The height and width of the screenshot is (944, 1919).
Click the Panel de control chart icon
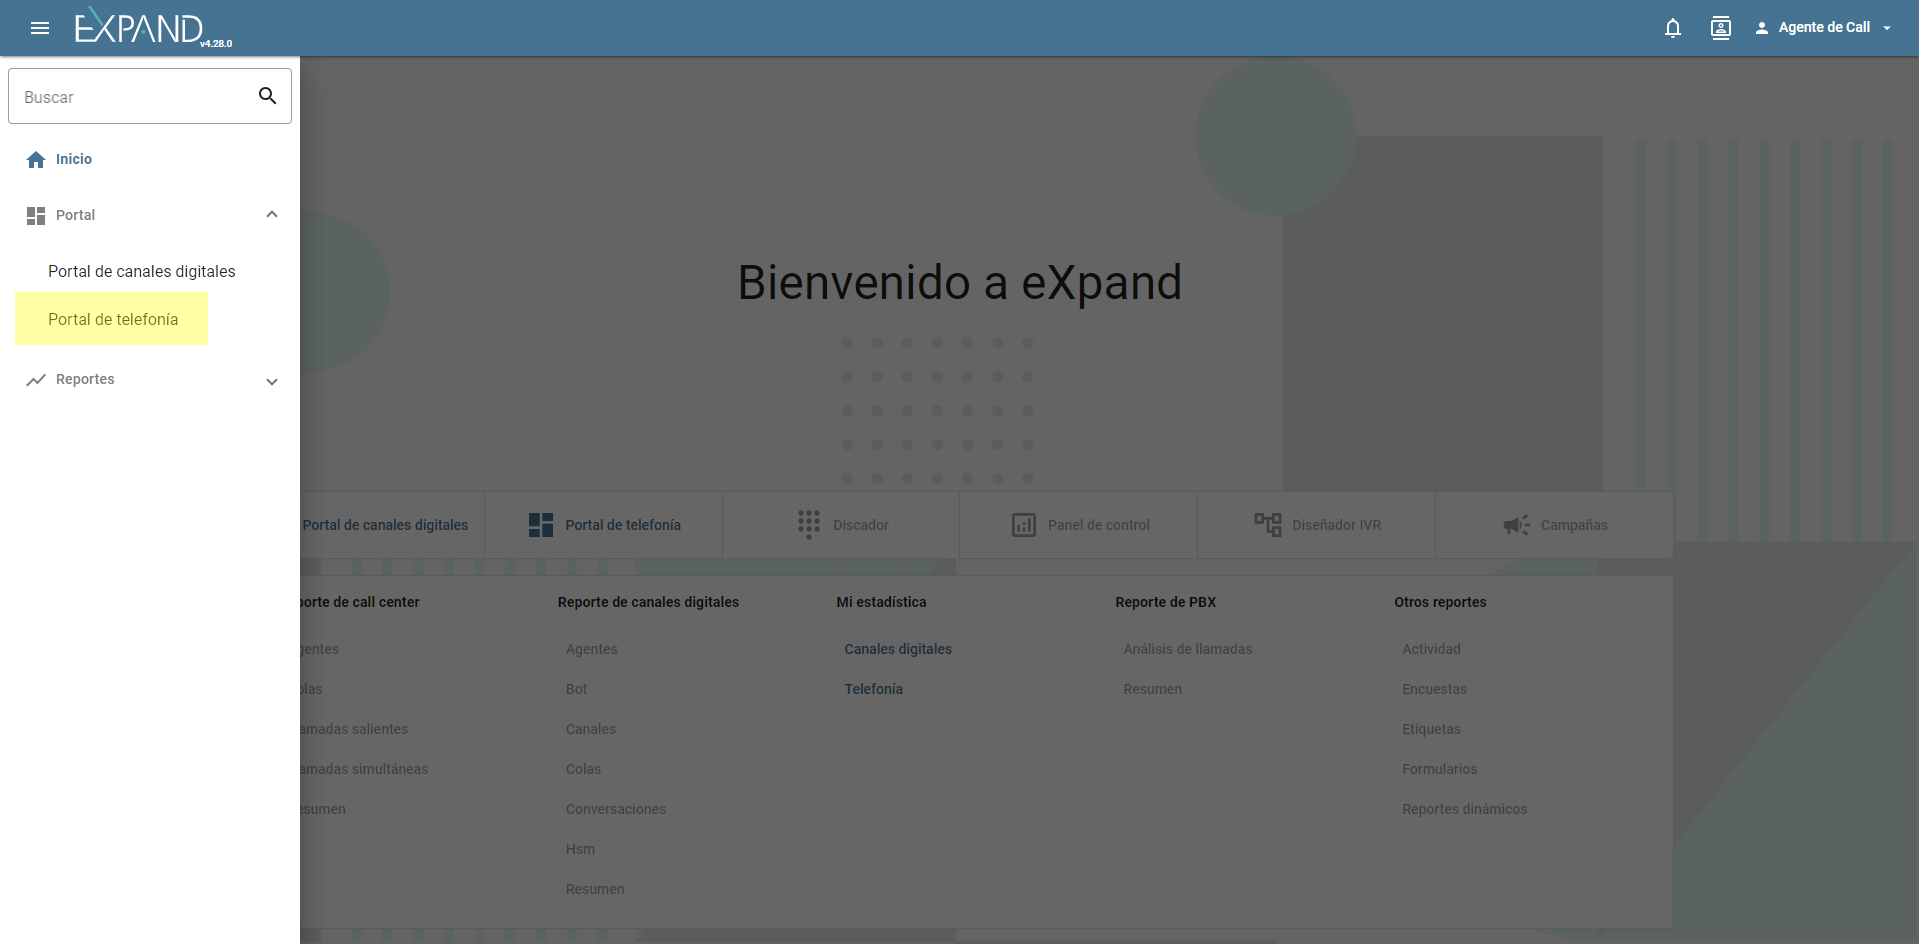pyautogui.click(x=1024, y=525)
